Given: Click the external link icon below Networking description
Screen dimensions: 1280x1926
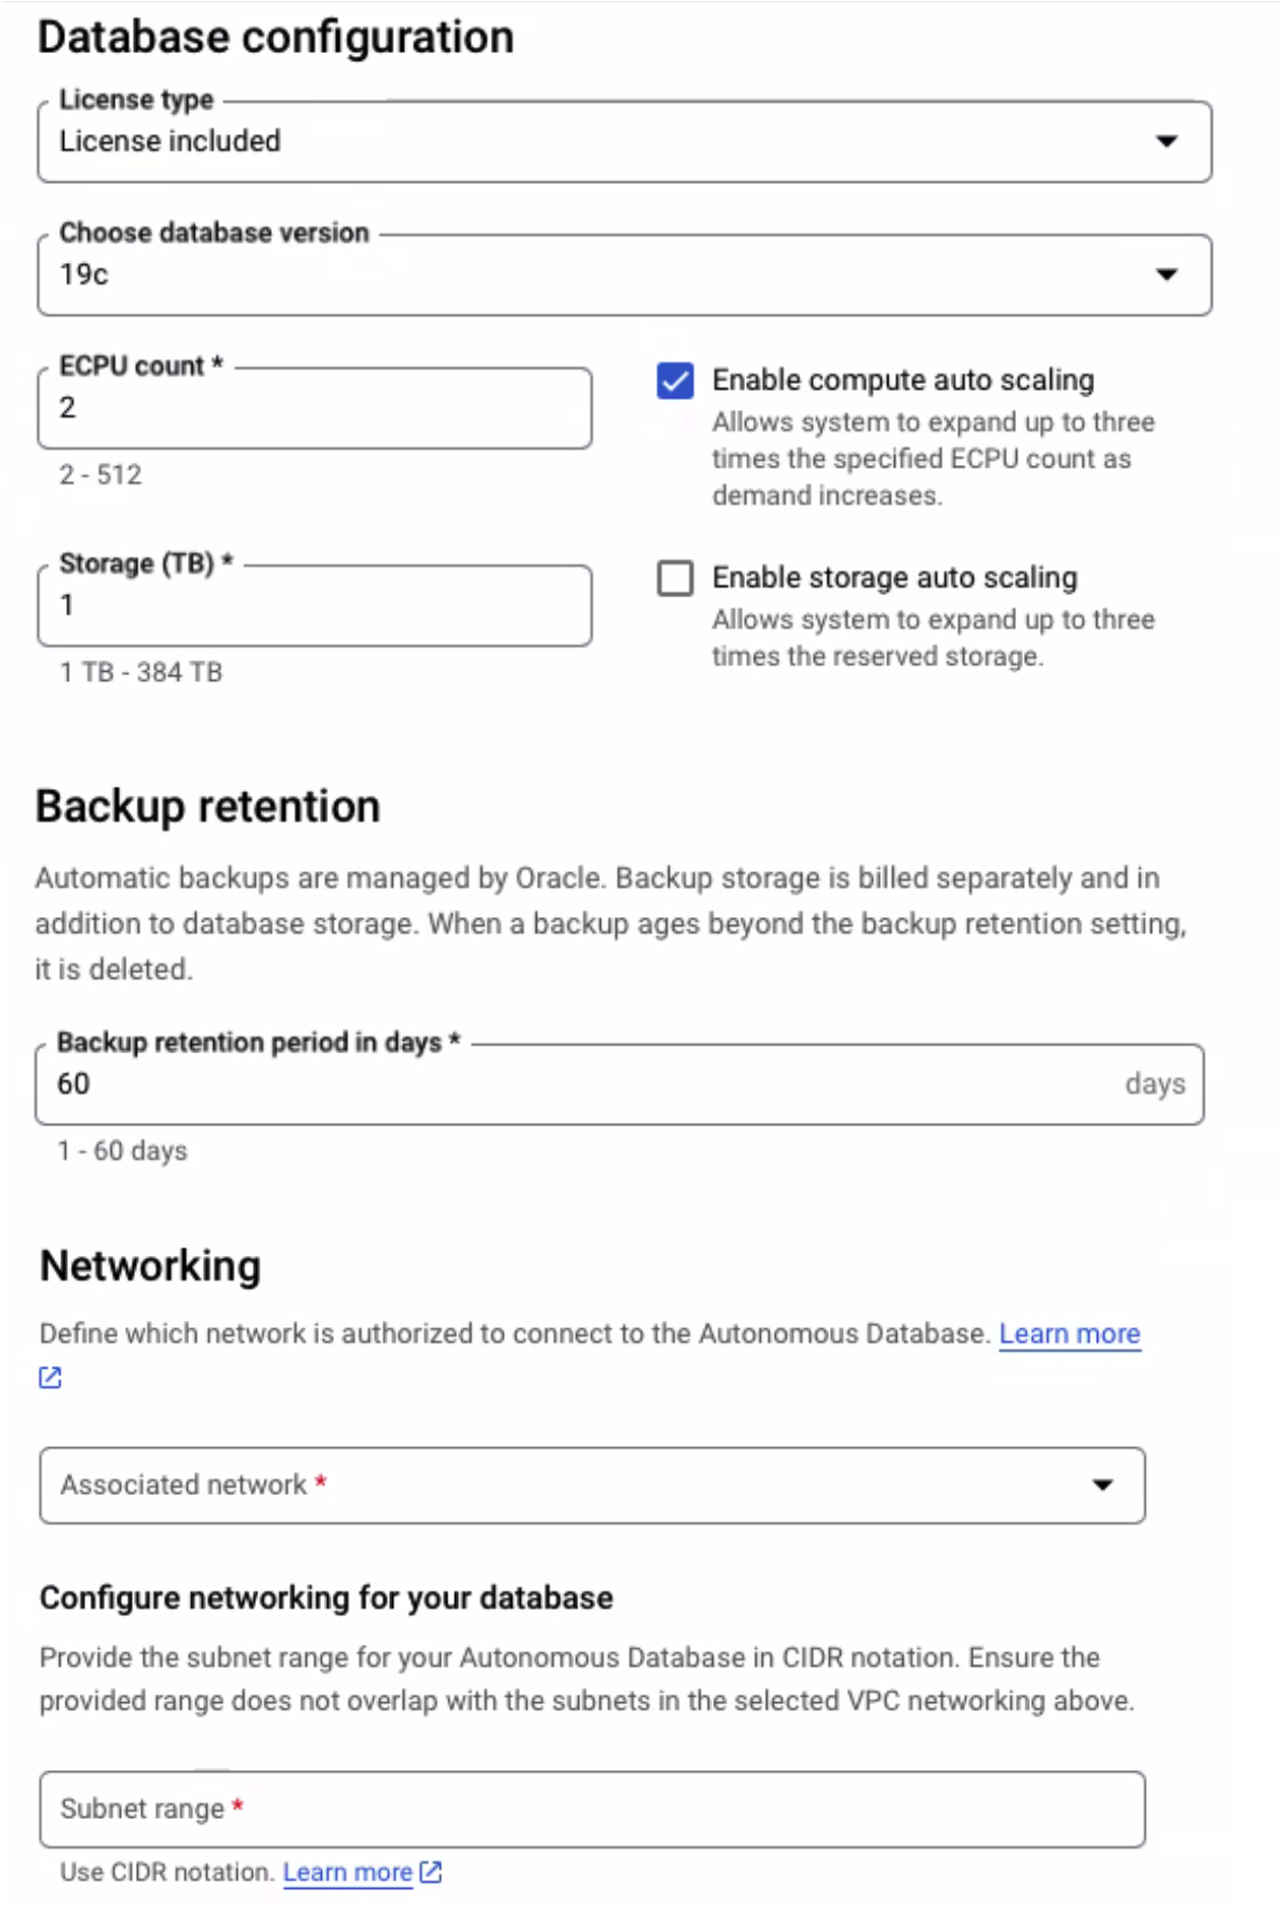Looking at the screenshot, I should [48, 1377].
